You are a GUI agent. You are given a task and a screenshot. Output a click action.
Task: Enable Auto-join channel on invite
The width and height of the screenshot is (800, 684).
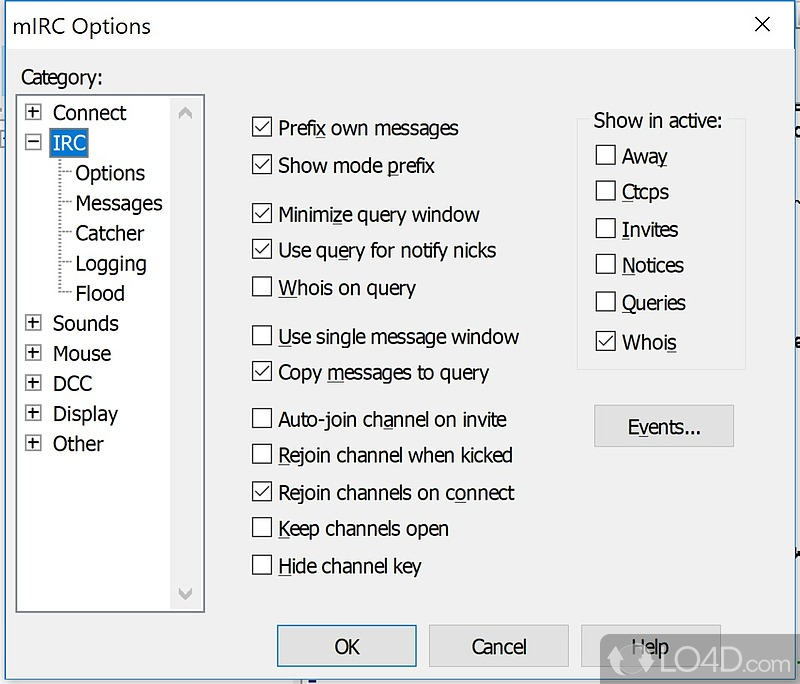click(x=262, y=419)
